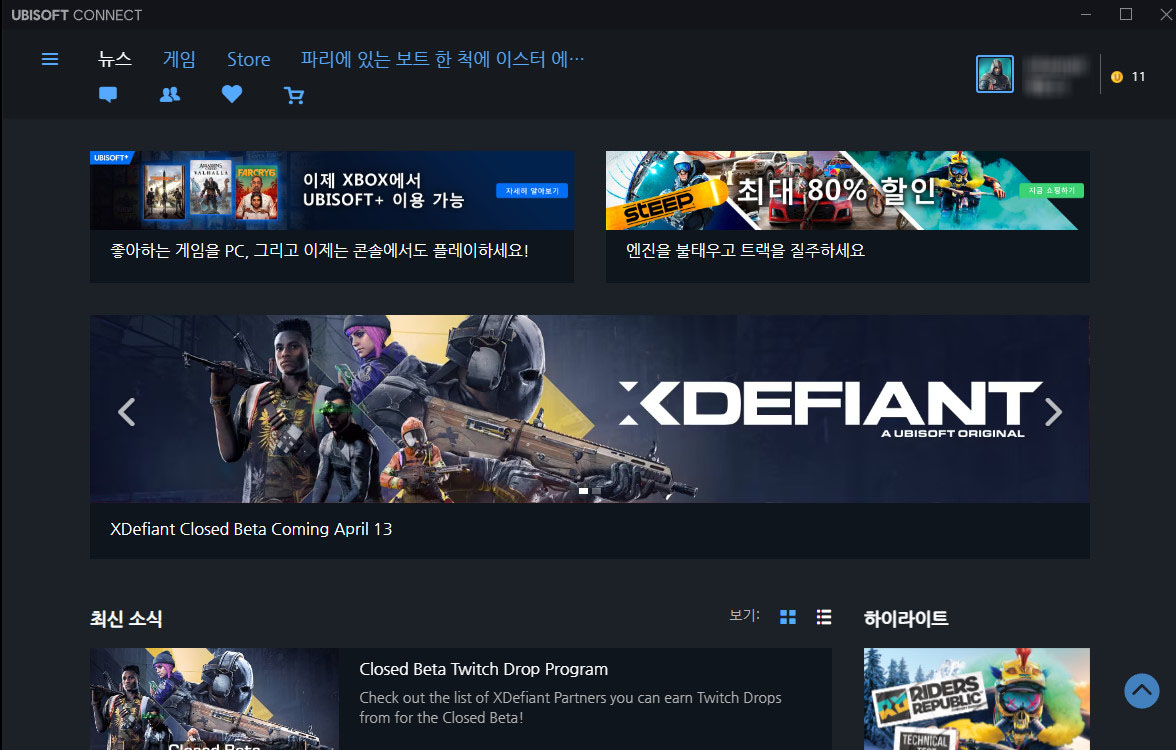Click the Ubisoft units coin icon

point(1117,76)
